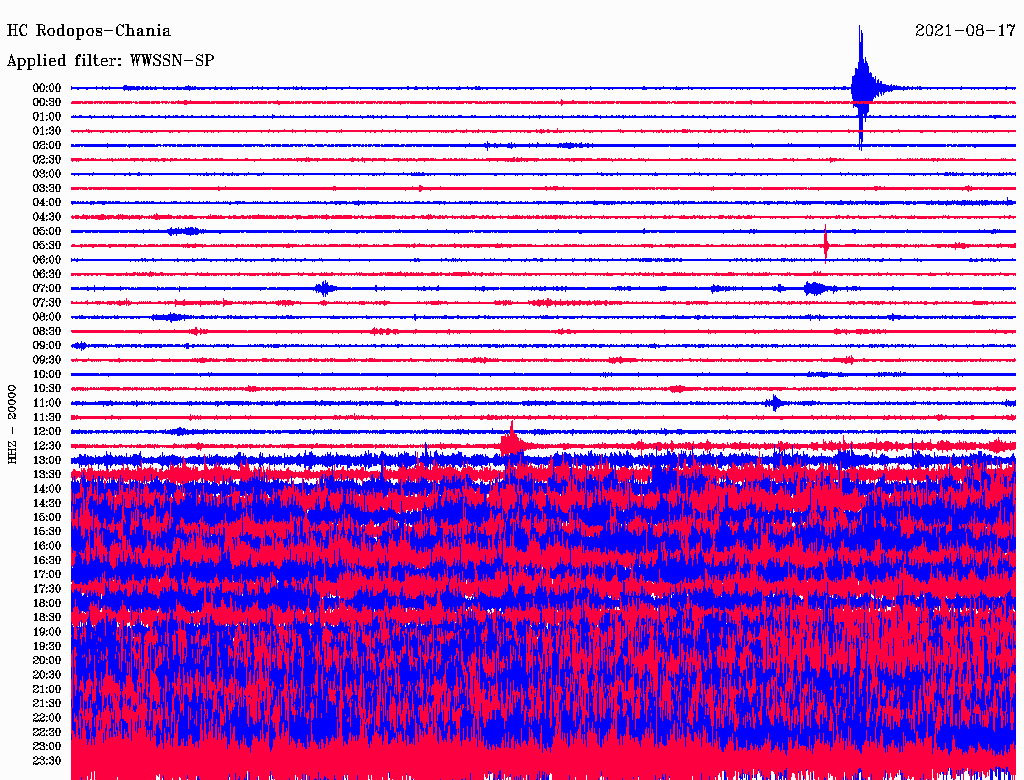Click the 02:30 time label
This screenshot has width=1024, height=780.
pos(47,159)
